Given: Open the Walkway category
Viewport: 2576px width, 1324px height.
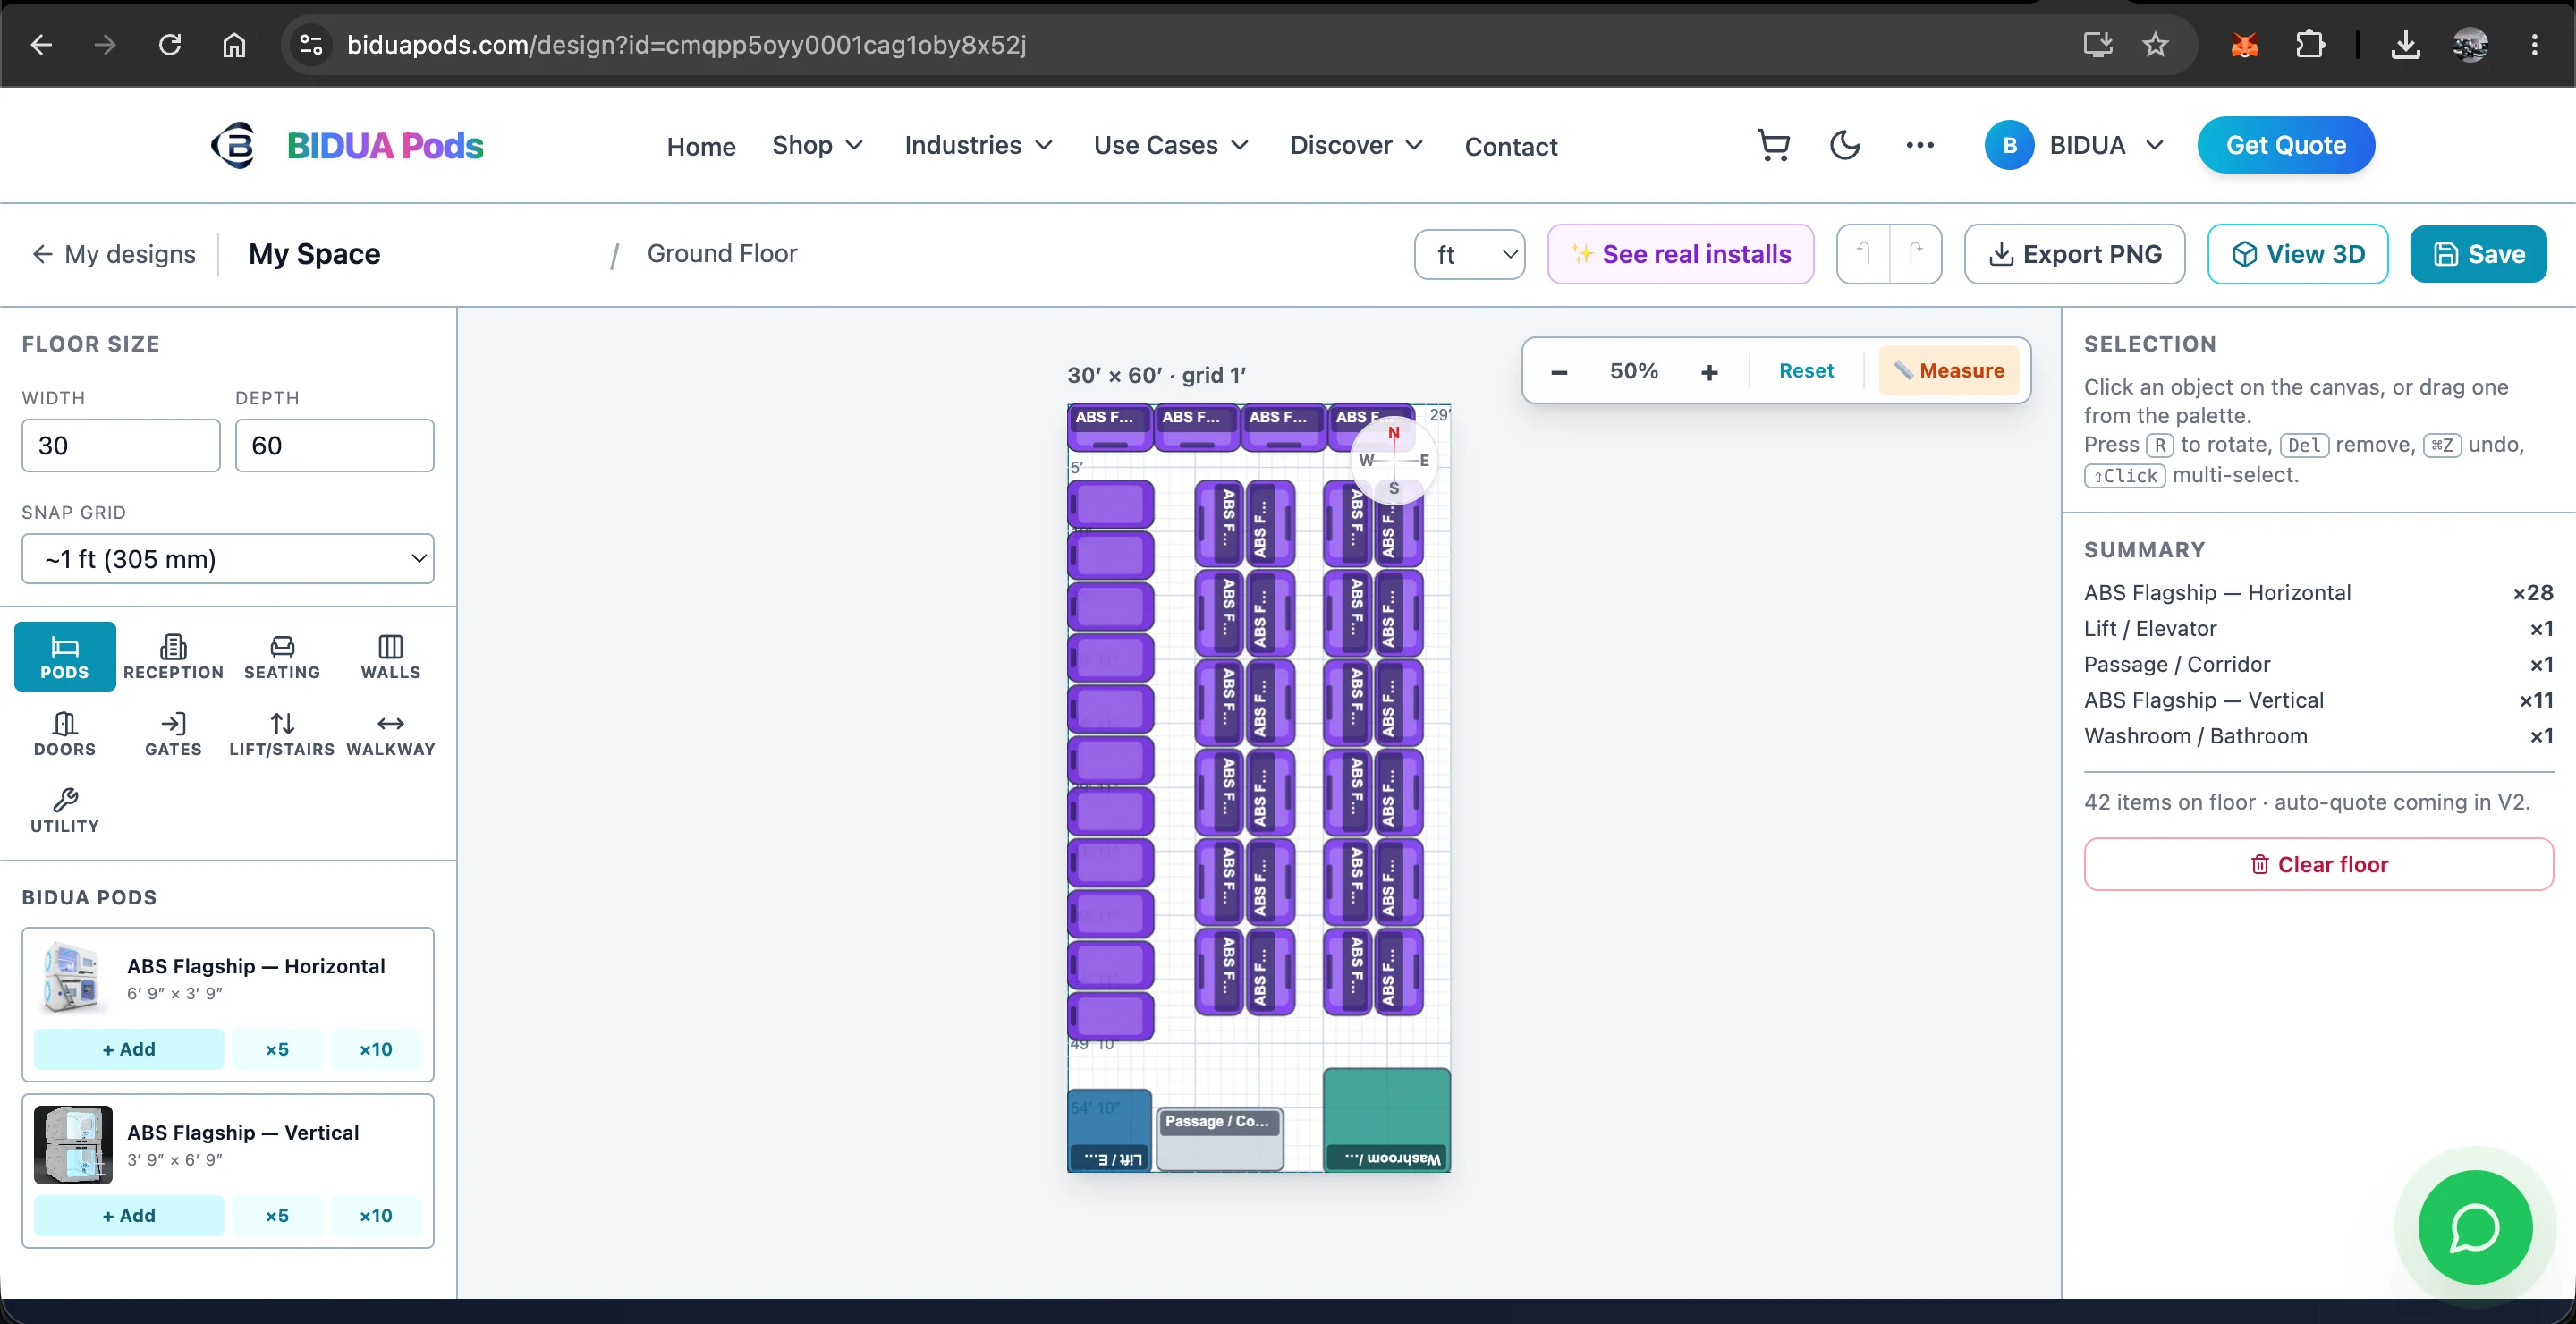Looking at the screenshot, I should [390, 733].
